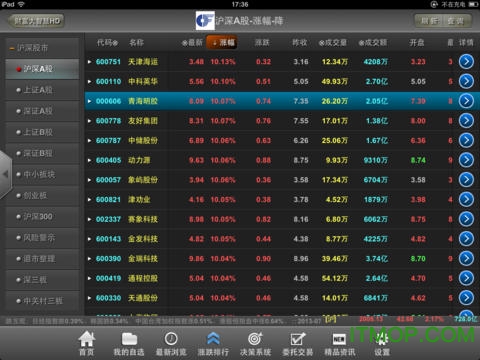The width and height of the screenshot is (480, 360).
Task: Select 深证A股 market category
Action: 42,111
